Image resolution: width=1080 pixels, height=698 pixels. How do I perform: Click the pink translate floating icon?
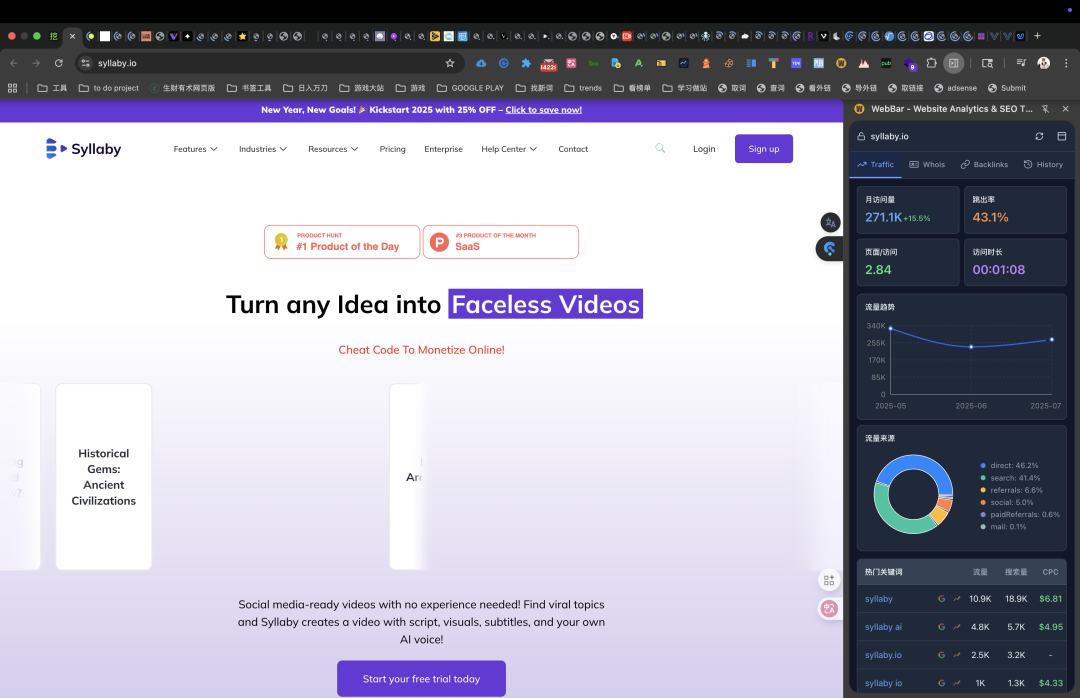829,608
